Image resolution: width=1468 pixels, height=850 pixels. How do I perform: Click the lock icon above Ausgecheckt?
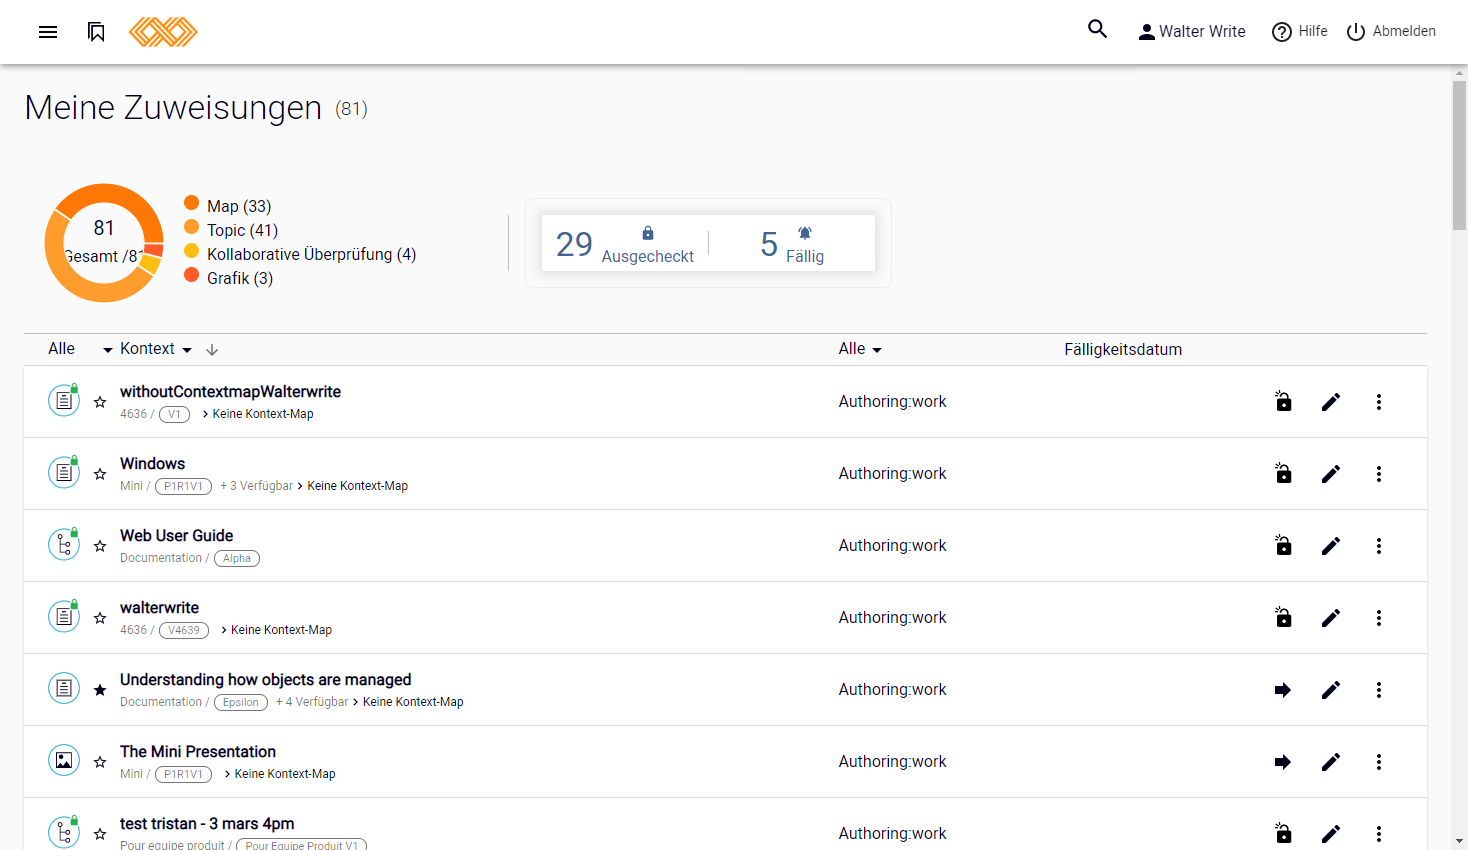click(x=648, y=233)
